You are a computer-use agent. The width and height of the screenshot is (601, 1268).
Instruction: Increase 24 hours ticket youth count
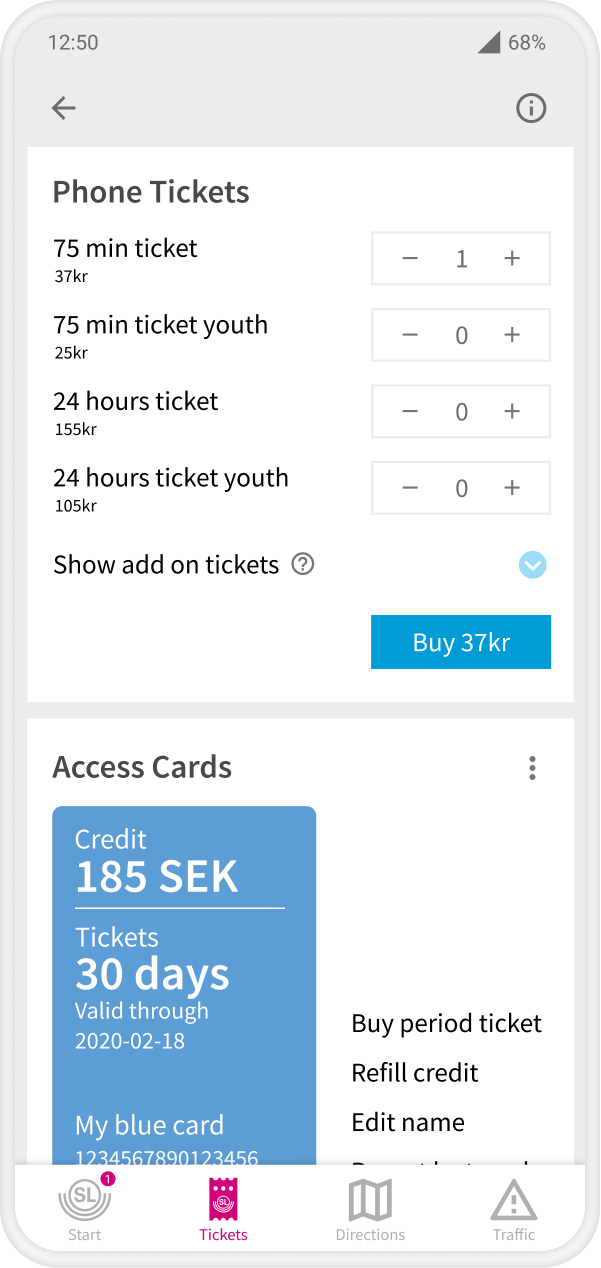[512, 488]
